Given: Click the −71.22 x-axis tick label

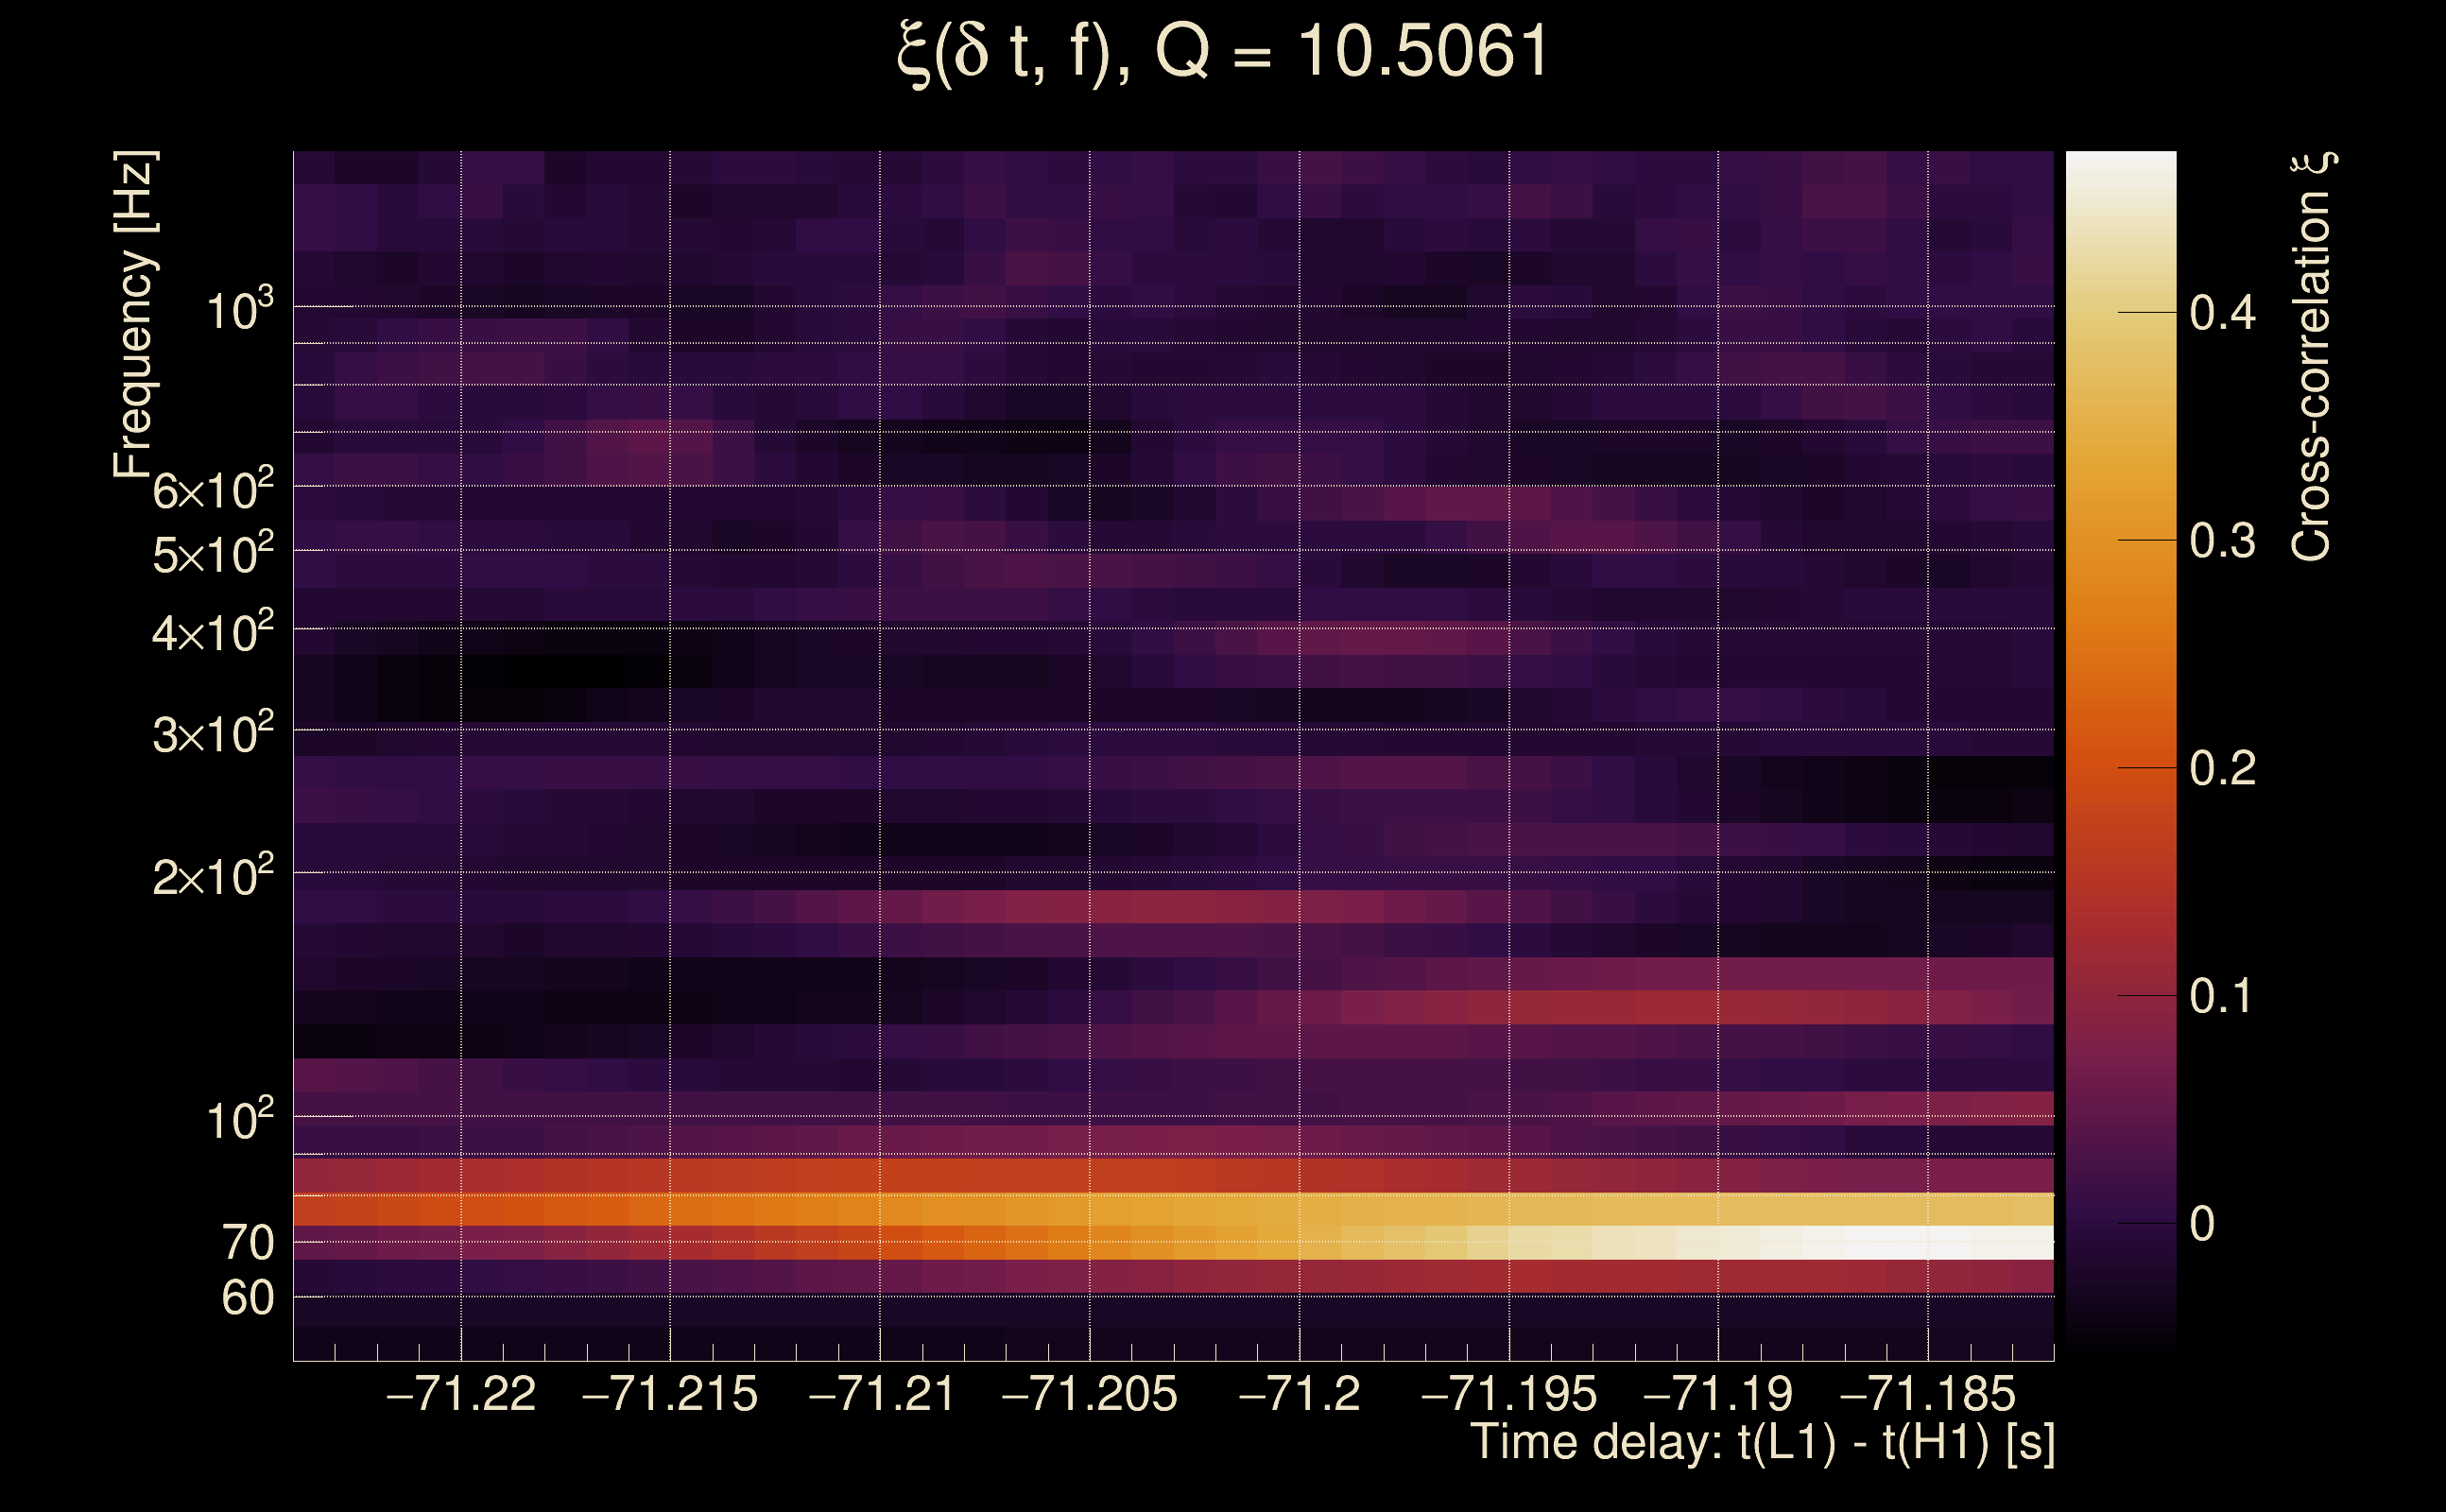Looking at the screenshot, I should point(461,1394).
